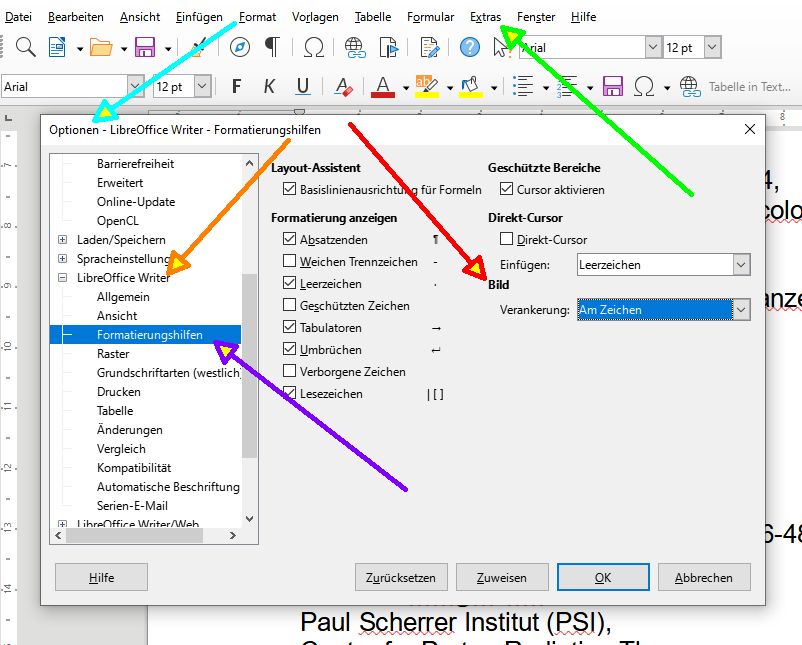Click the Tabelle in Text toolbar button
Image resolution: width=802 pixels, height=645 pixels.
point(750,86)
